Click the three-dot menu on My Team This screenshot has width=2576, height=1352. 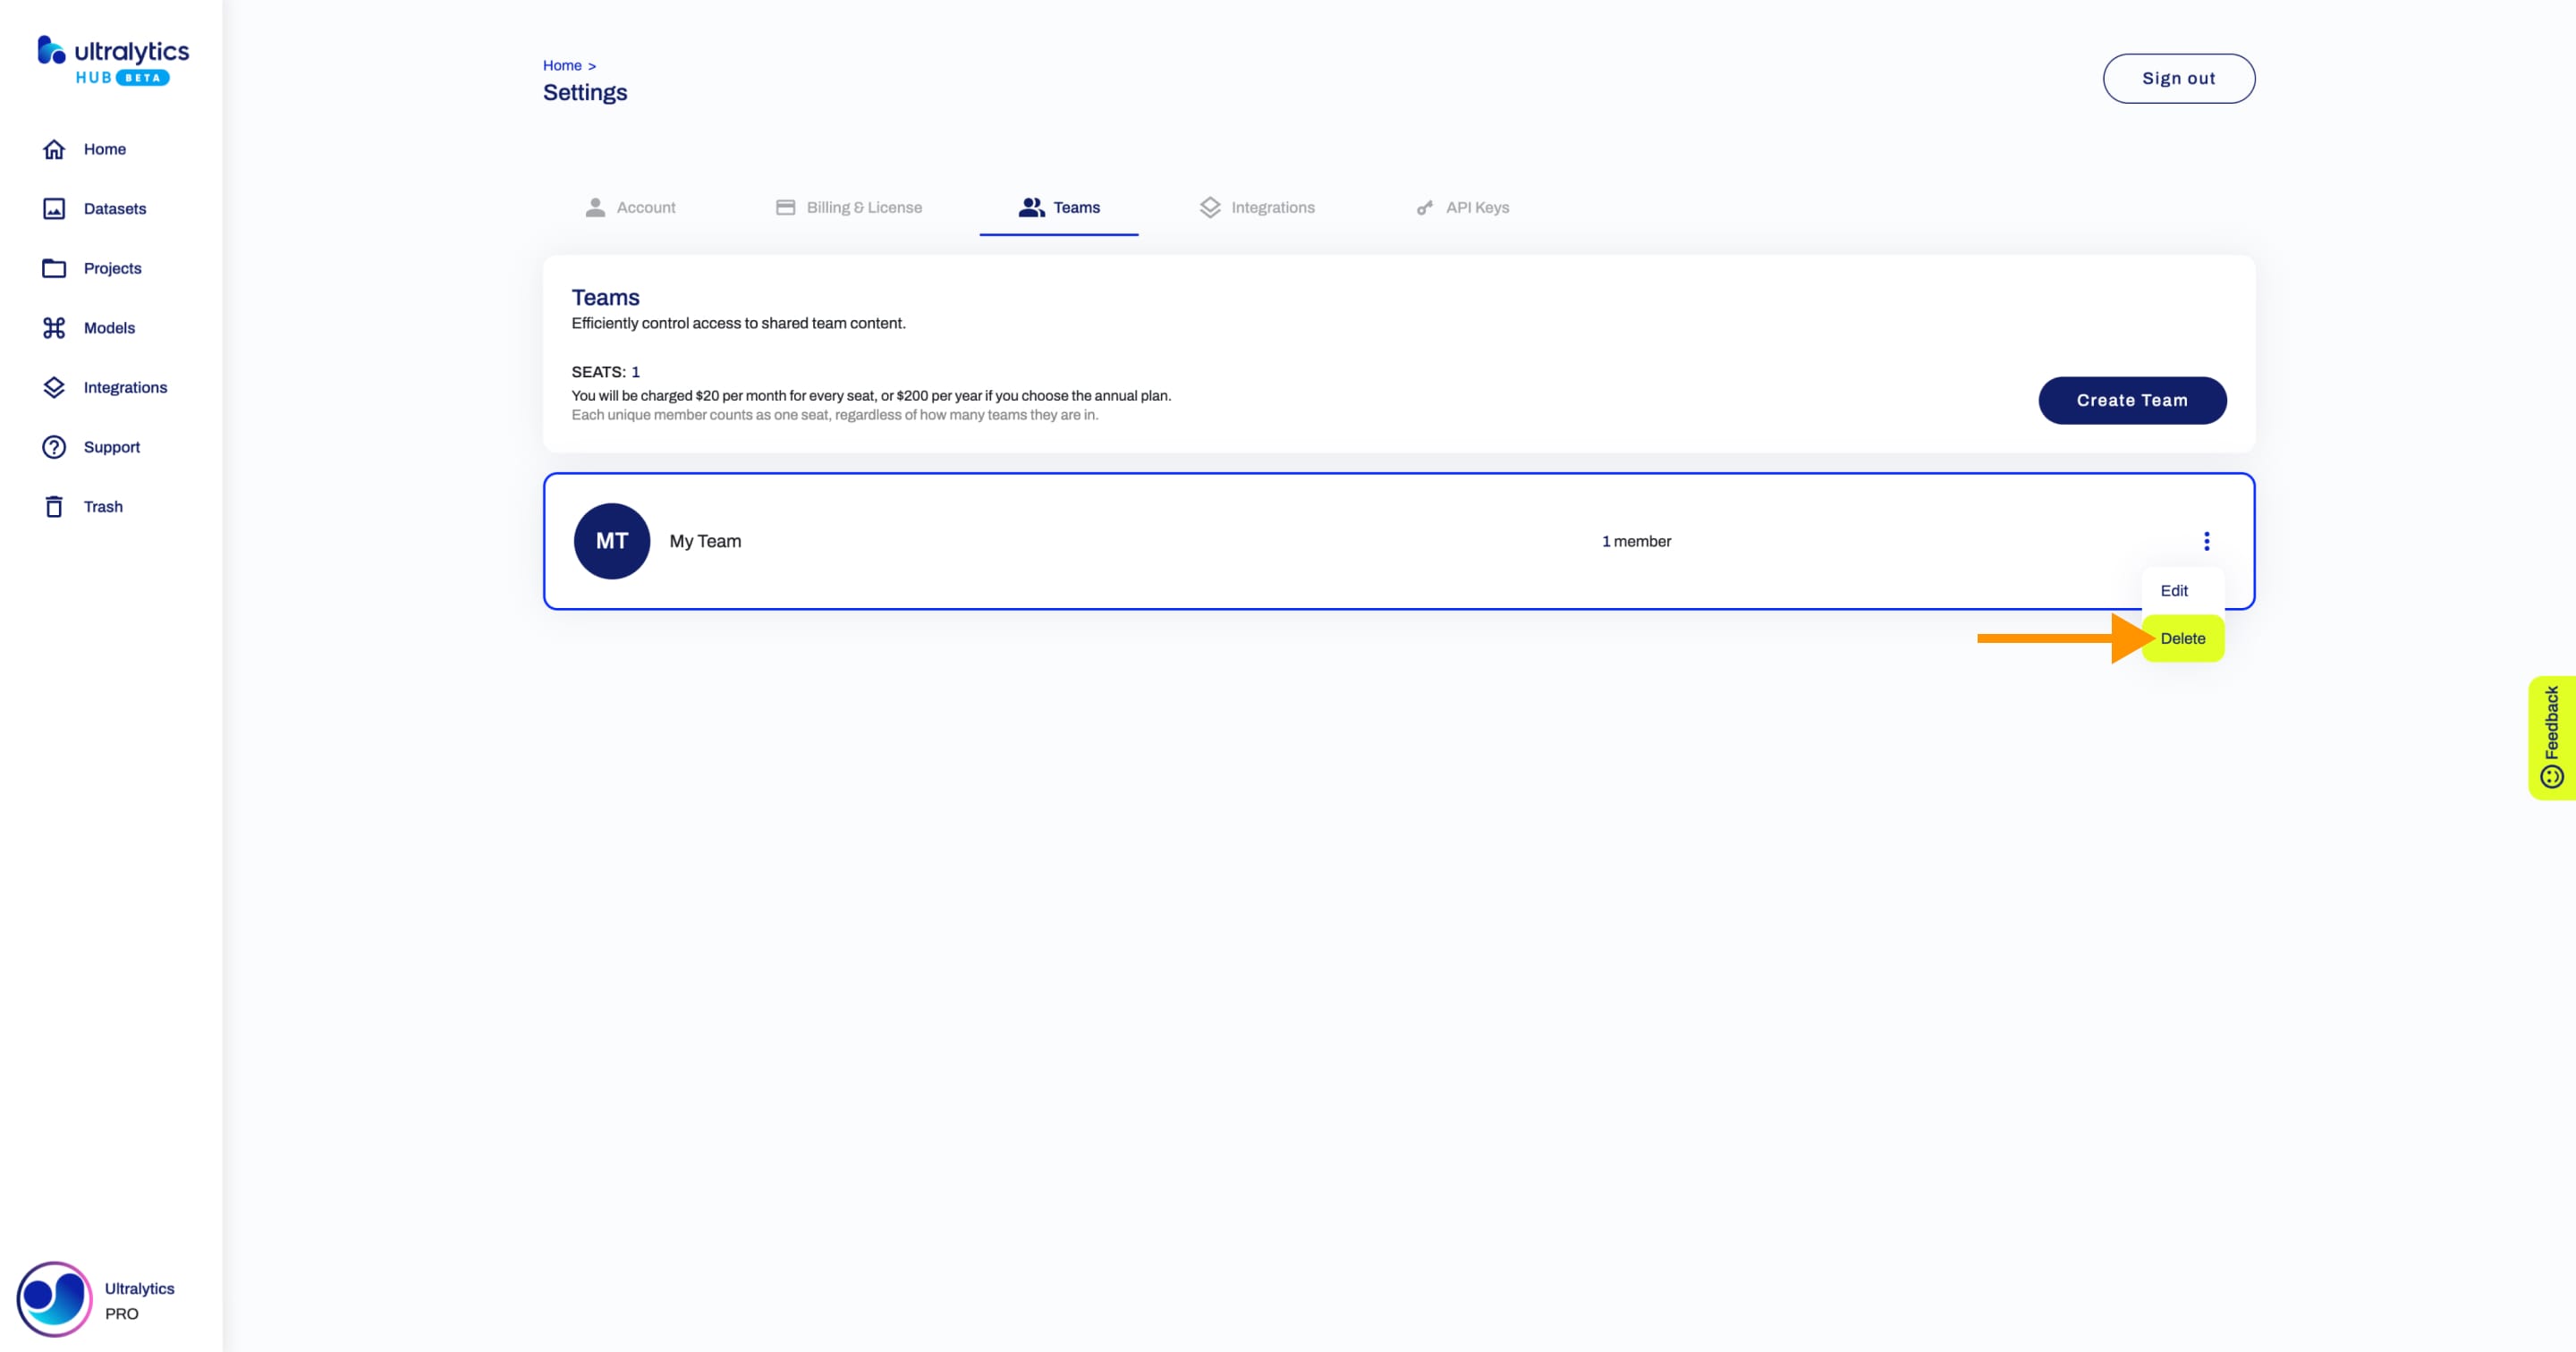[2207, 542]
